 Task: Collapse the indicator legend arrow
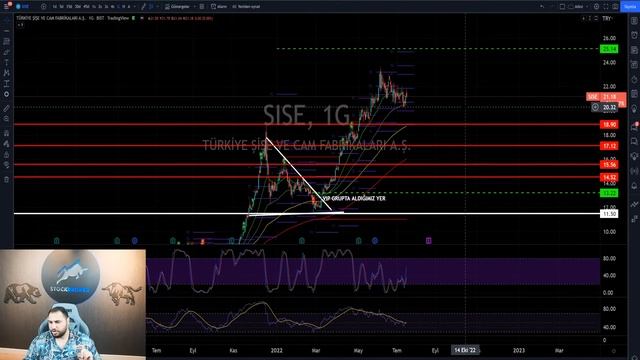[x=20, y=25]
